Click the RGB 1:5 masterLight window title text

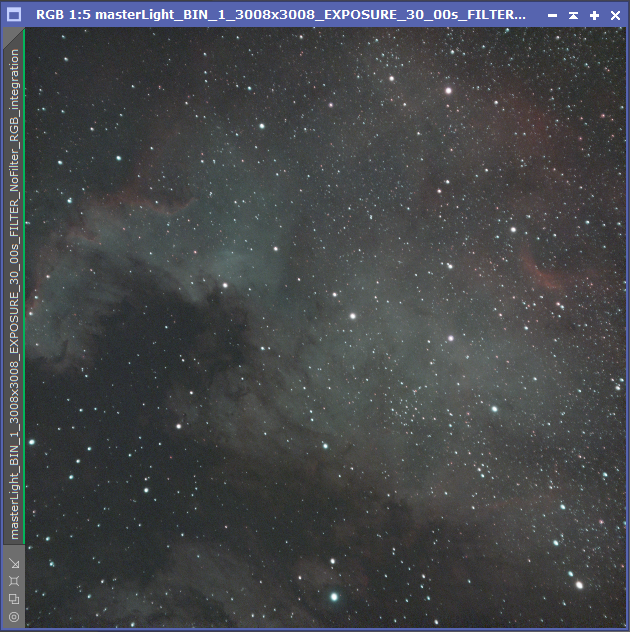281,15
